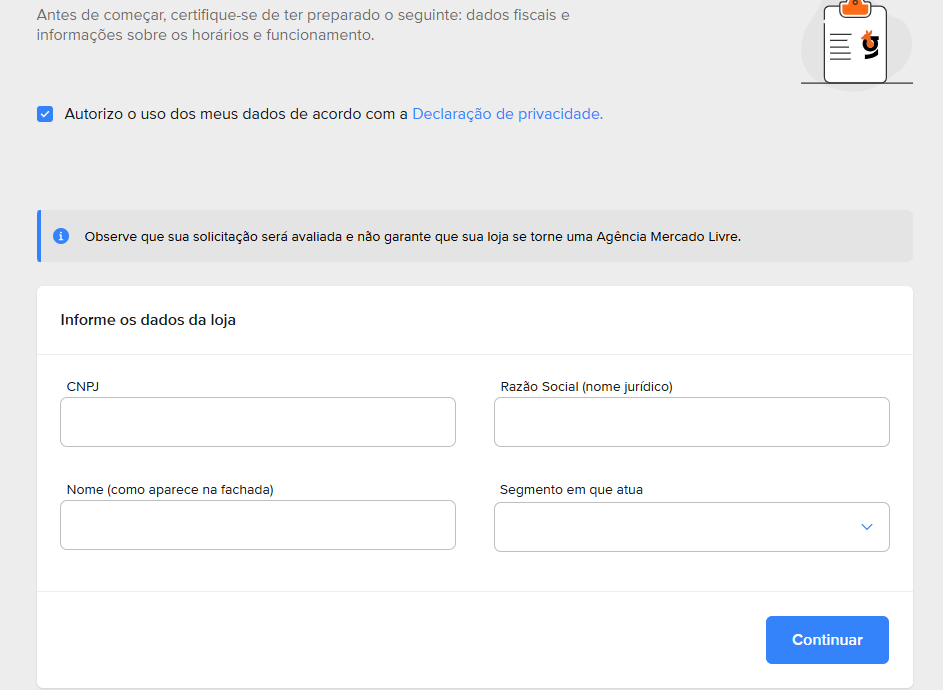Viewport: 943px width, 690px height.
Task: Click the "Informe os dados da loja" heading
Action: (x=148, y=320)
